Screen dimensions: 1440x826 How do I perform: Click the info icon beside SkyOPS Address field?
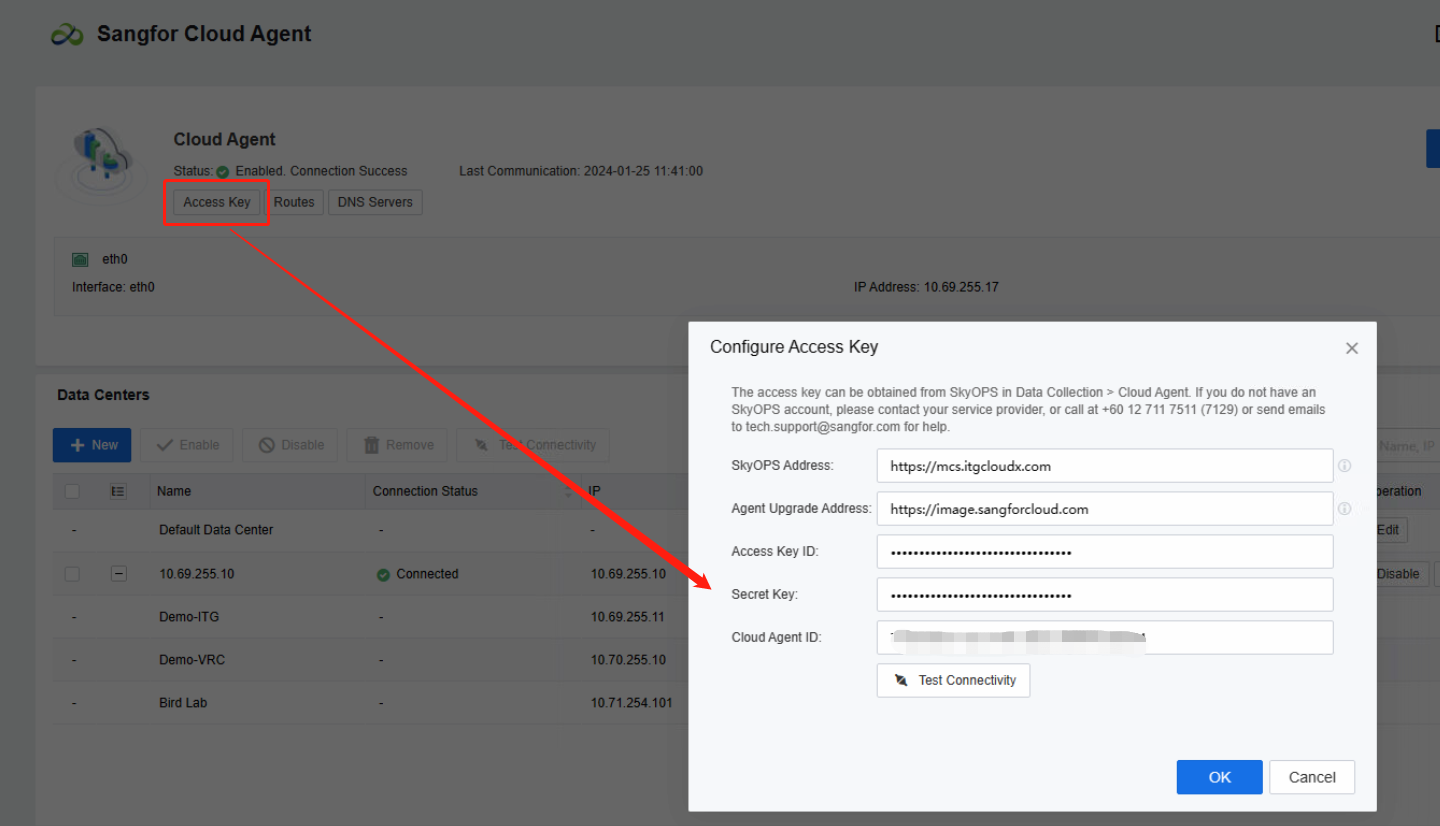tap(1345, 465)
